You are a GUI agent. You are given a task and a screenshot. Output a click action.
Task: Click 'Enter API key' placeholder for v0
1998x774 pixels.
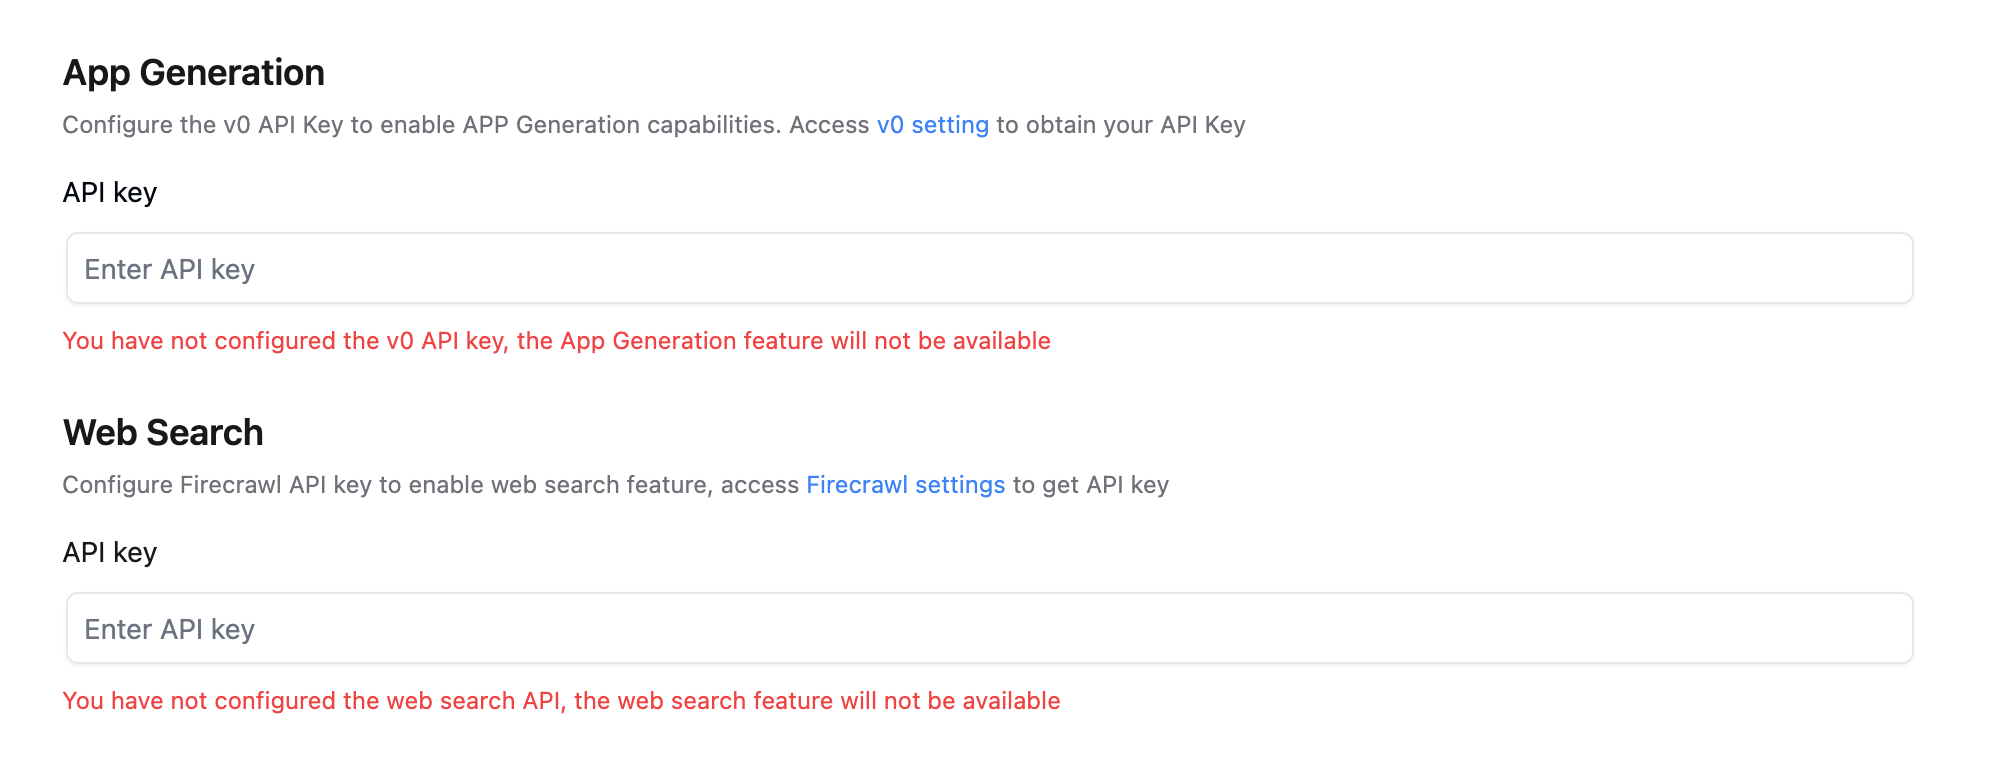point(170,270)
